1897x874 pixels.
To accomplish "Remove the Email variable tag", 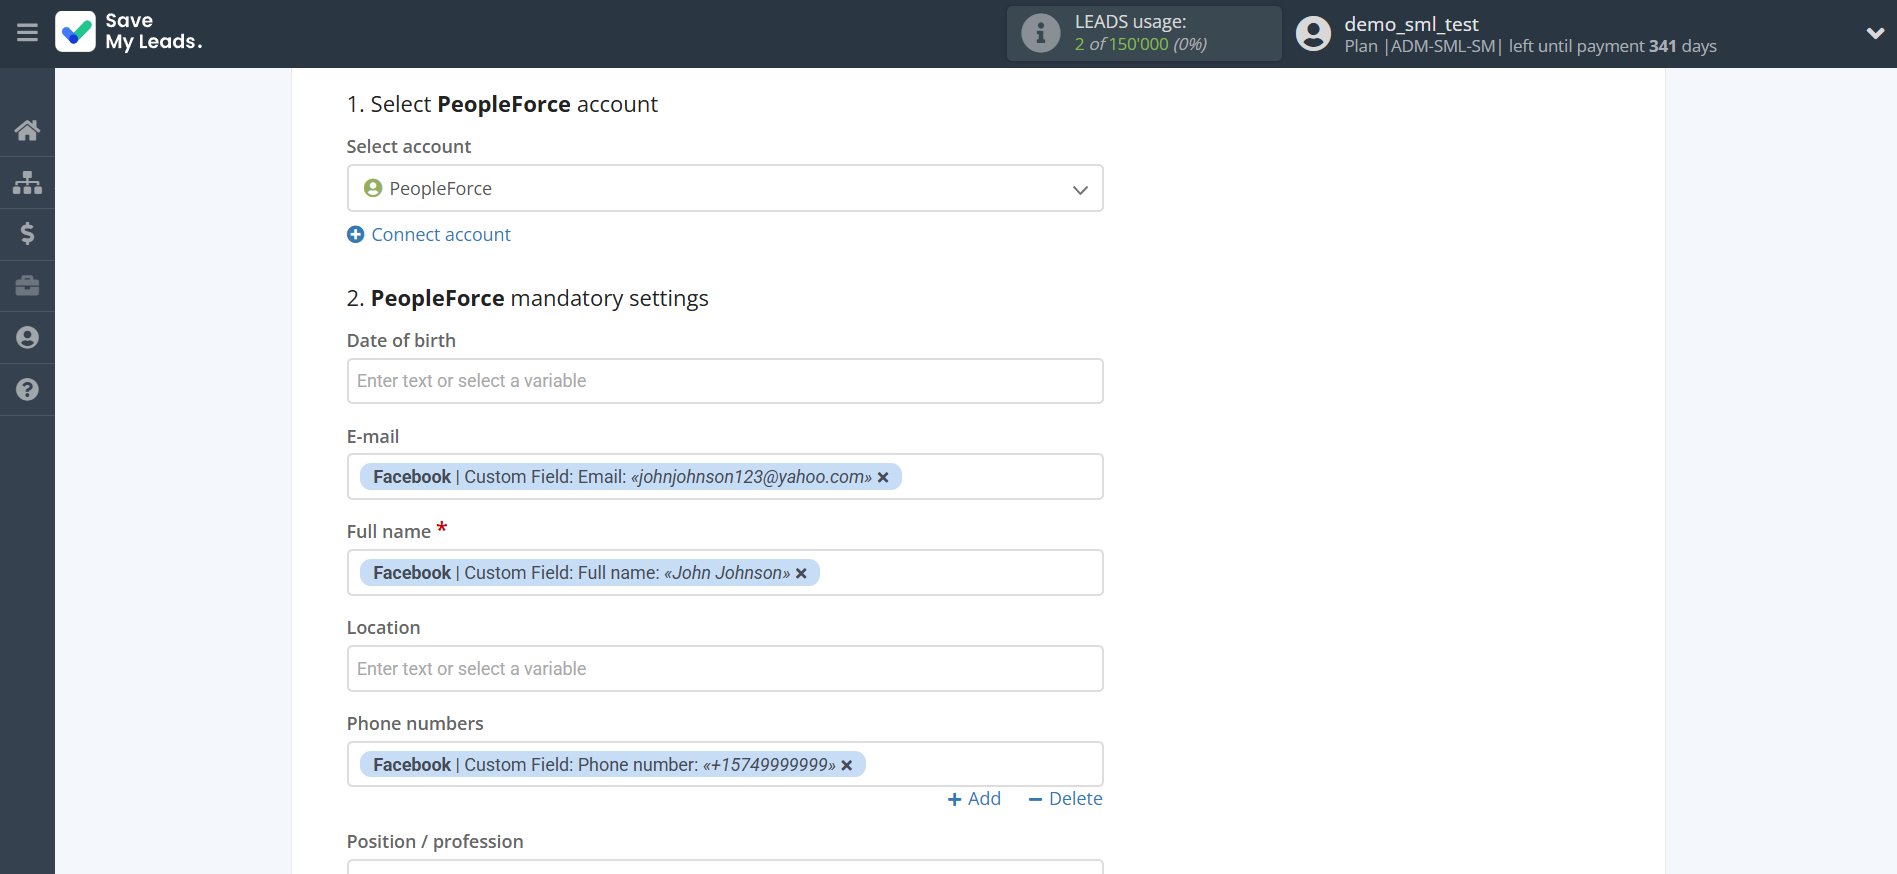I will [x=883, y=478].
